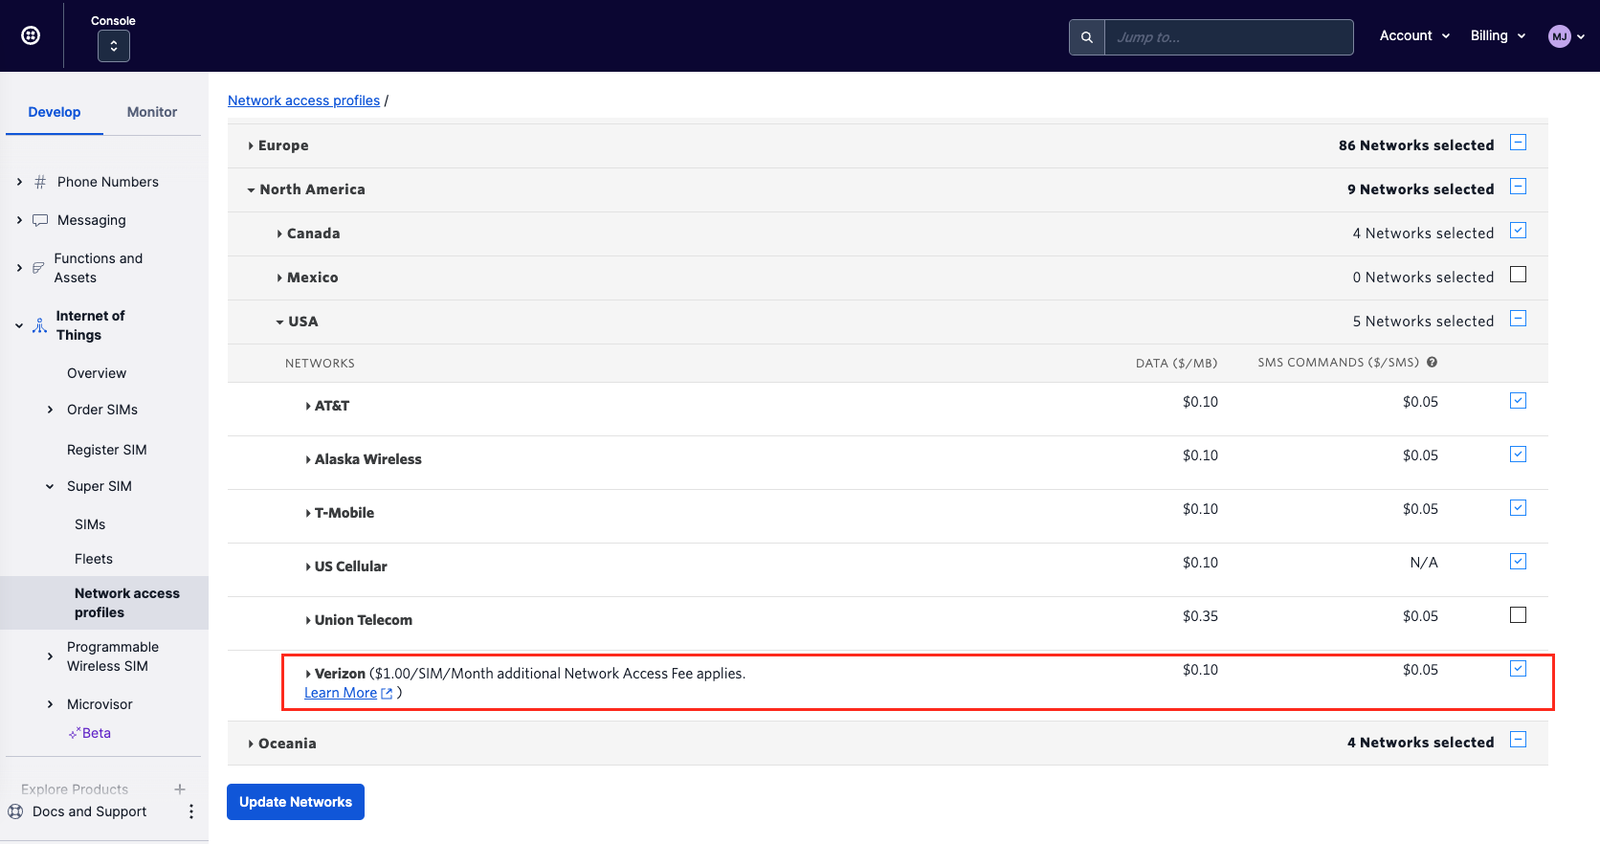1600x844 pixels.
Task: Open the Account menu
Action: 1414,36
